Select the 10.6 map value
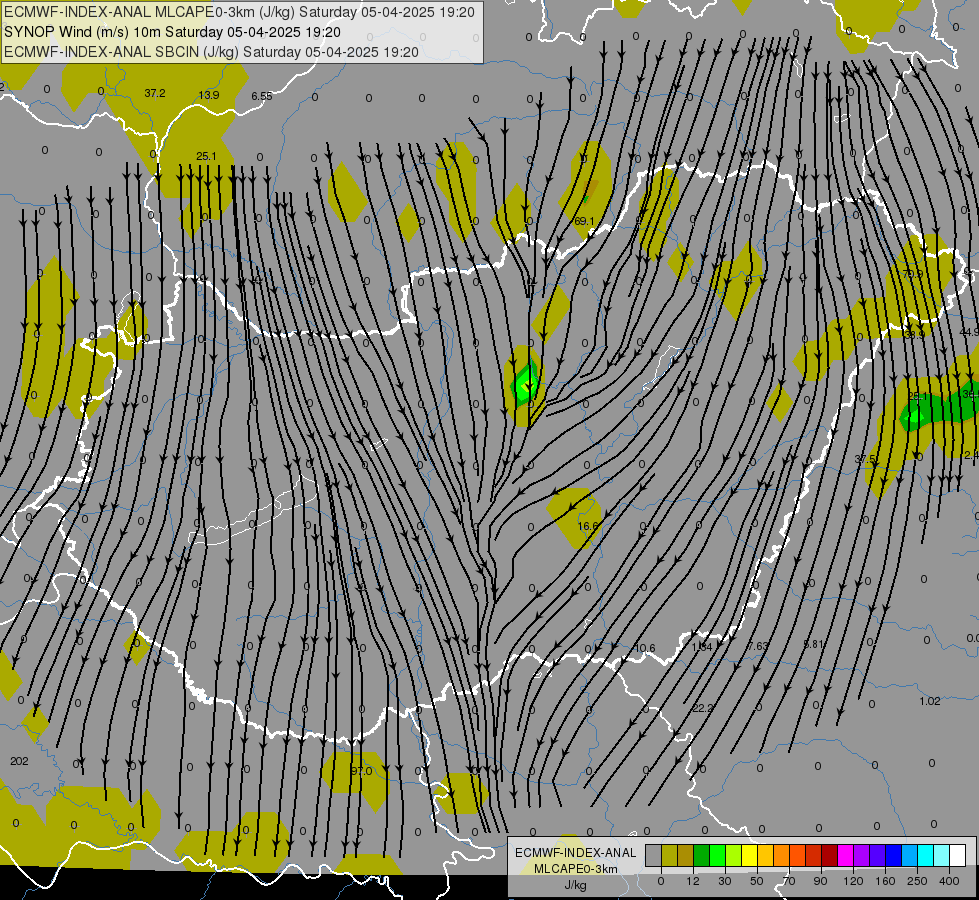 coord(645,648)
